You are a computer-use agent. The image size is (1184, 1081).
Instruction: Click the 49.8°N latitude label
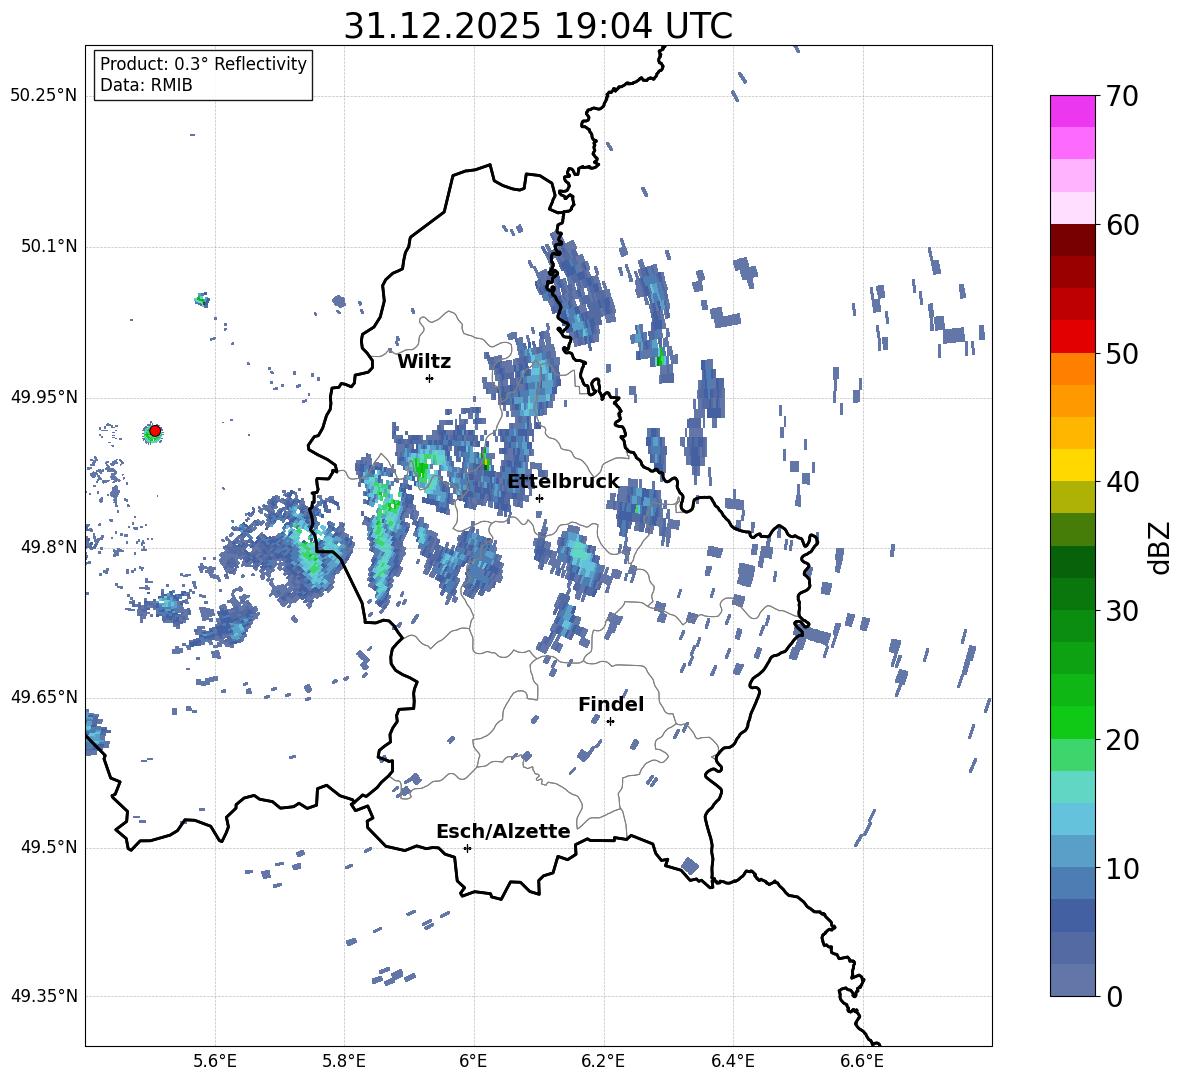(x=48, y=547)
